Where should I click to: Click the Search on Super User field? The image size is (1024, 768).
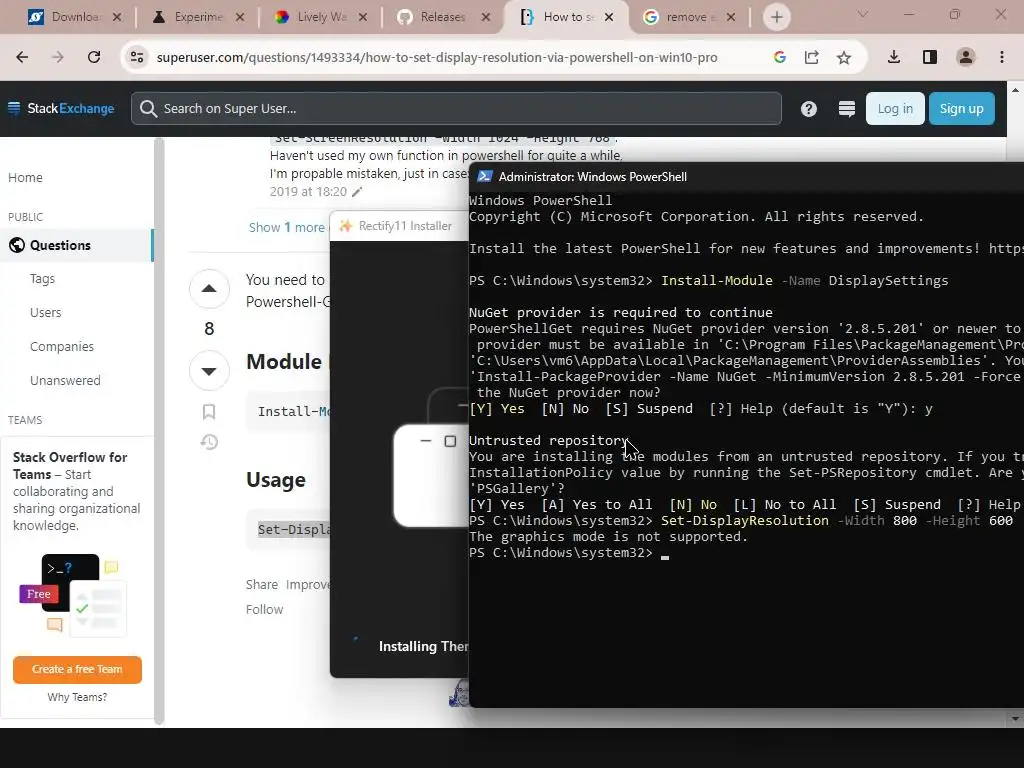456,108
